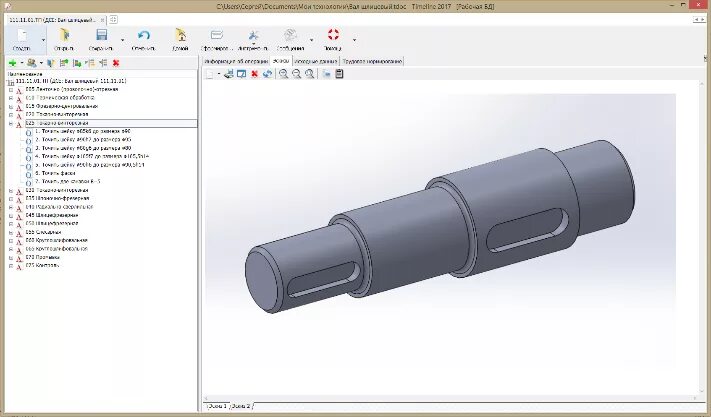This screenshot has width=711, height=417.
Task: Switch to Информация об операции tab
Action: coord(236,61)
